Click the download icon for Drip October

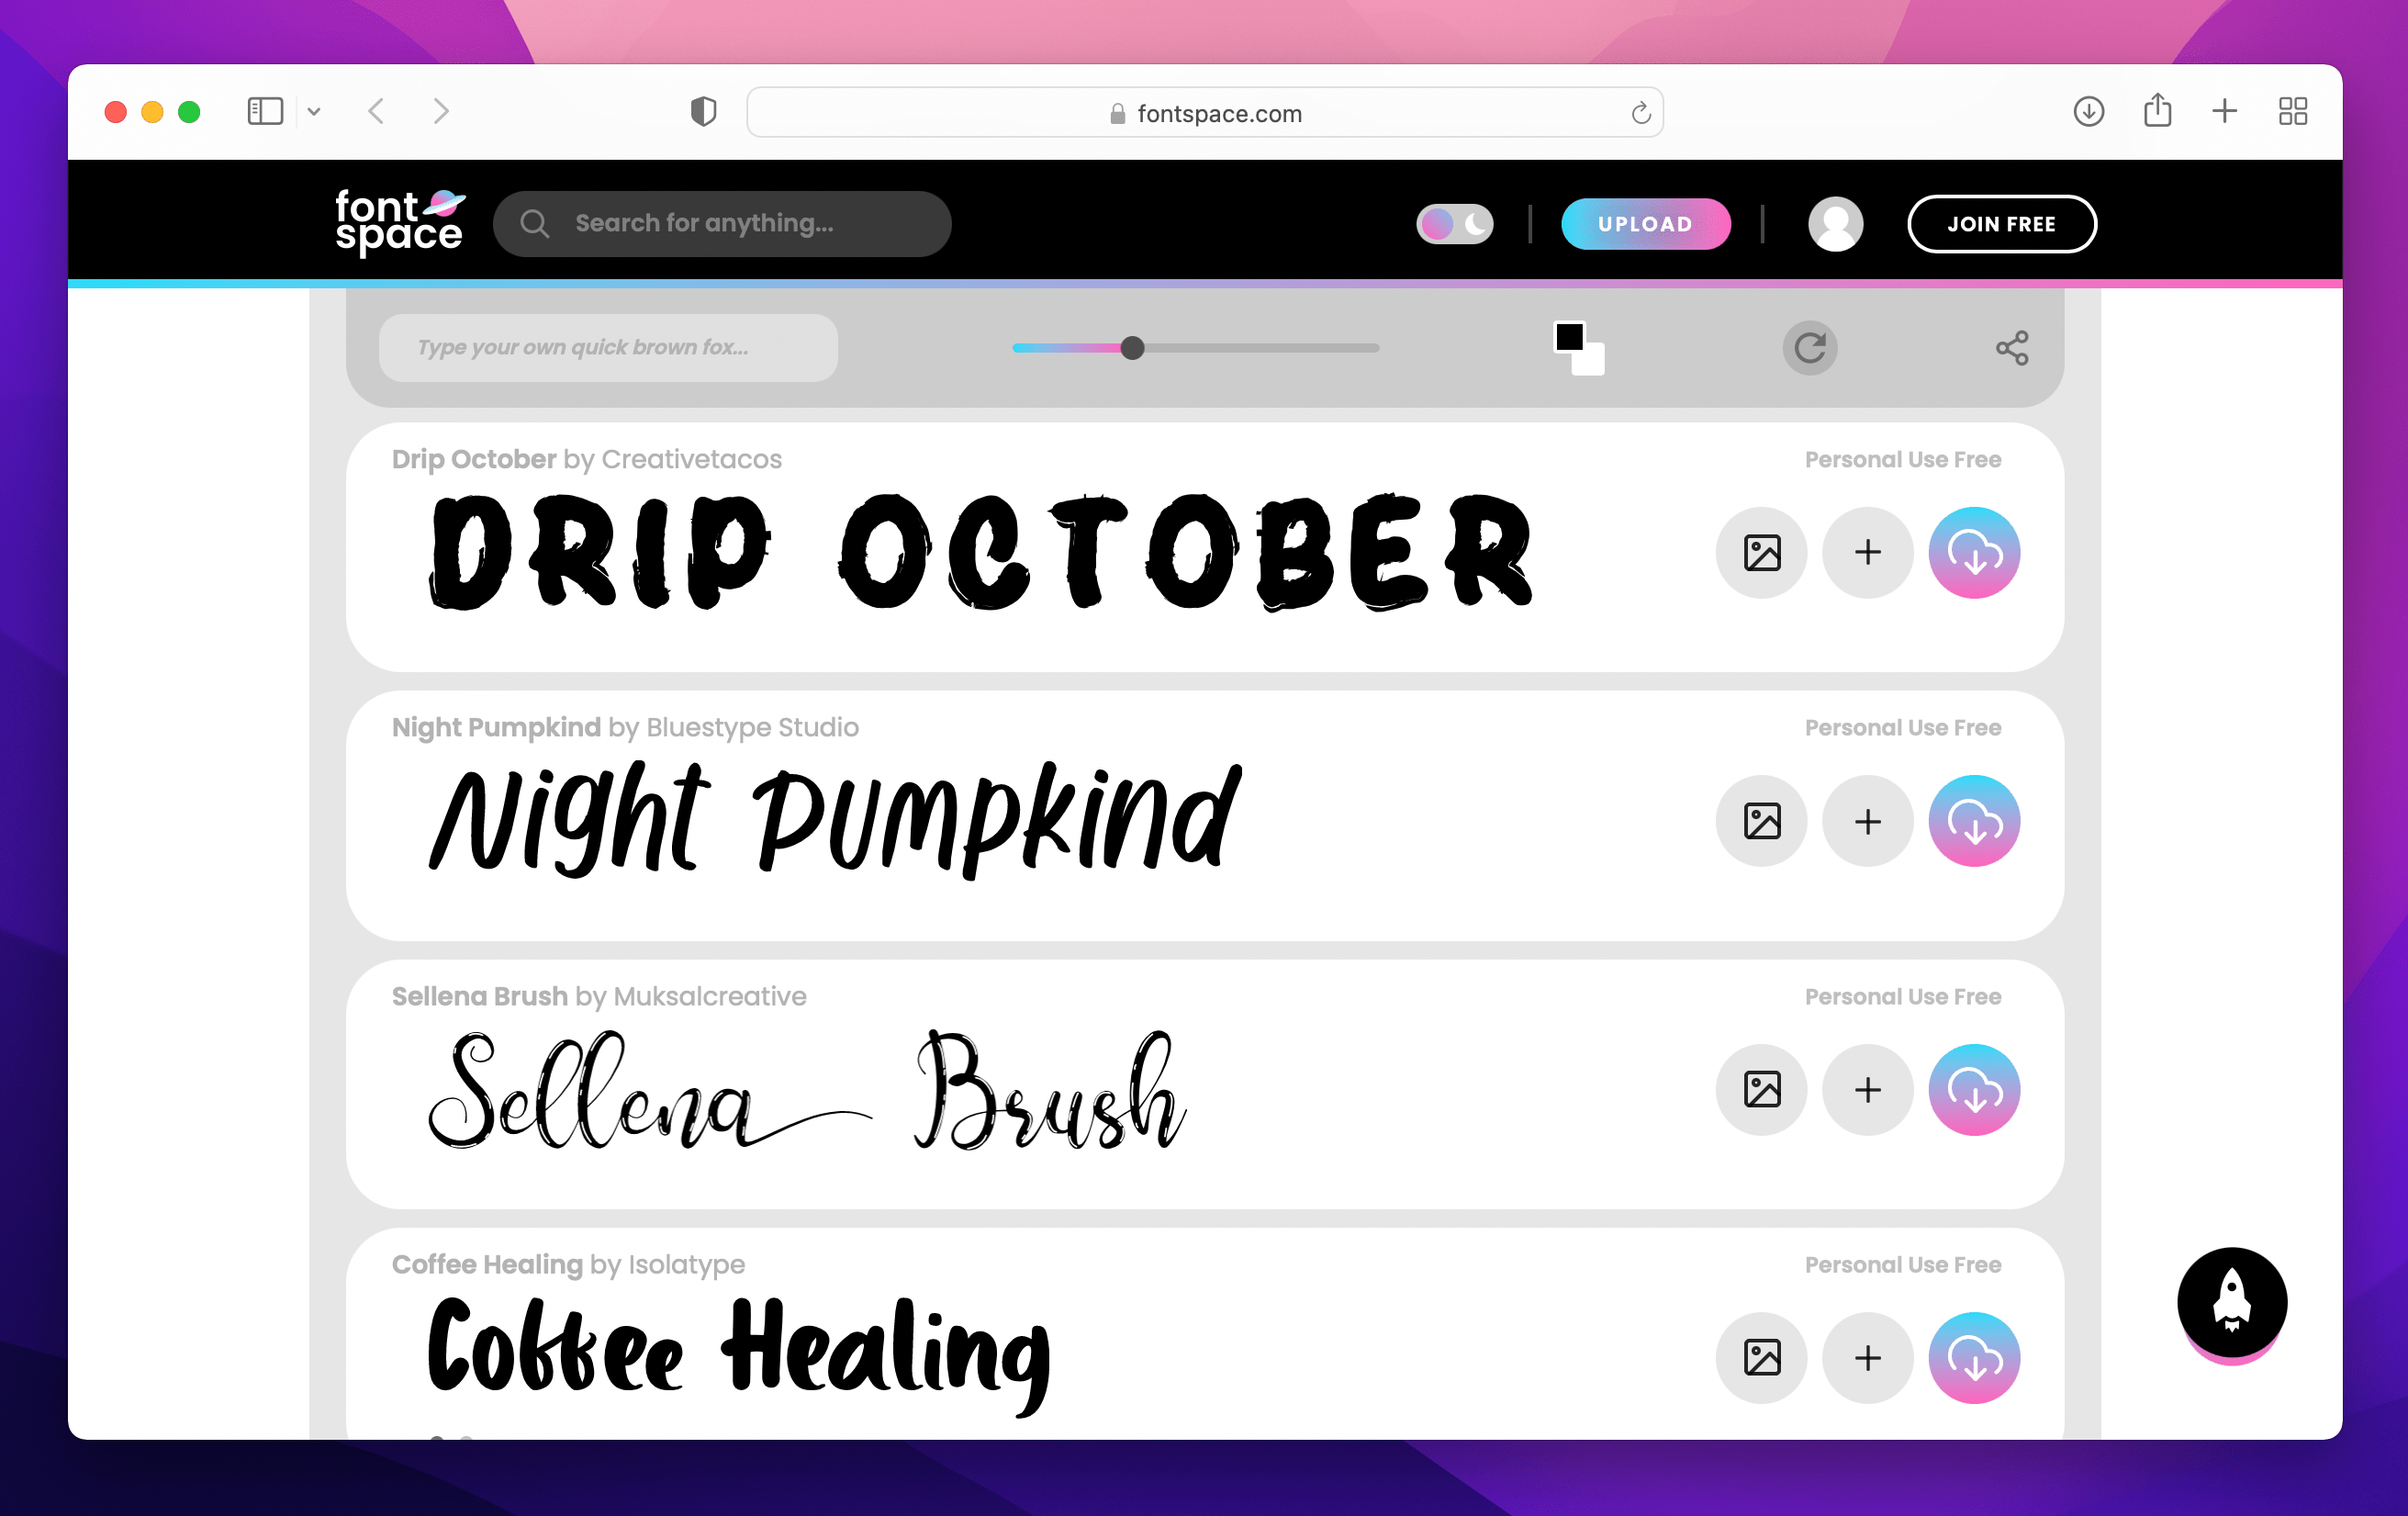tap(1975, 552)
